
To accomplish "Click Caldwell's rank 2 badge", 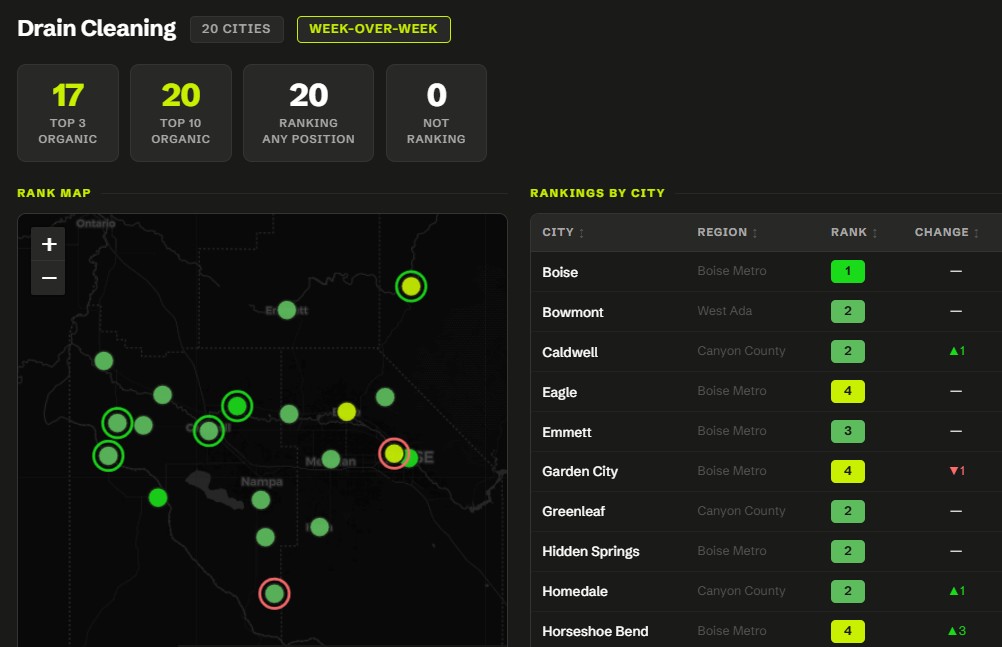I will tap(847, 352).
